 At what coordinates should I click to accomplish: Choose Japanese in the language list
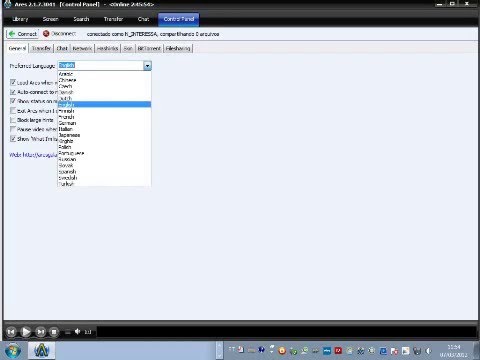pos(69,135)
